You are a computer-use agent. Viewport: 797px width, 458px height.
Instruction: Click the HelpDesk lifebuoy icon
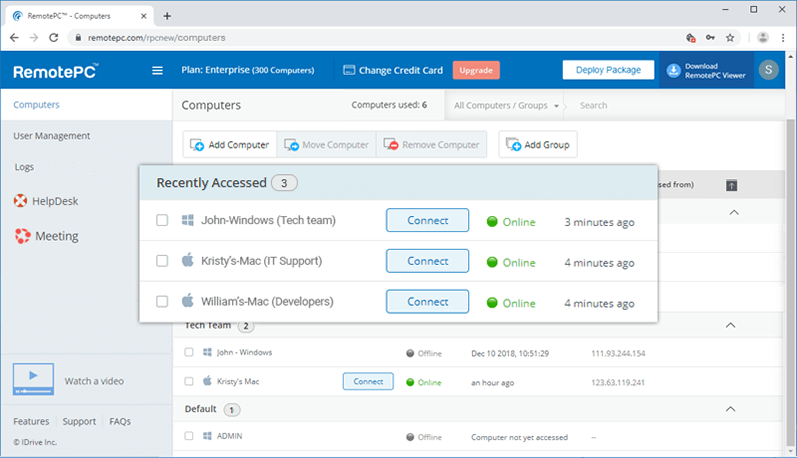[20, 201]
